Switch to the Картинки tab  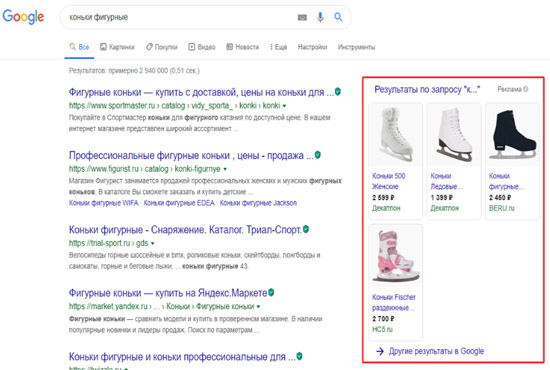[x=117, y=47]
